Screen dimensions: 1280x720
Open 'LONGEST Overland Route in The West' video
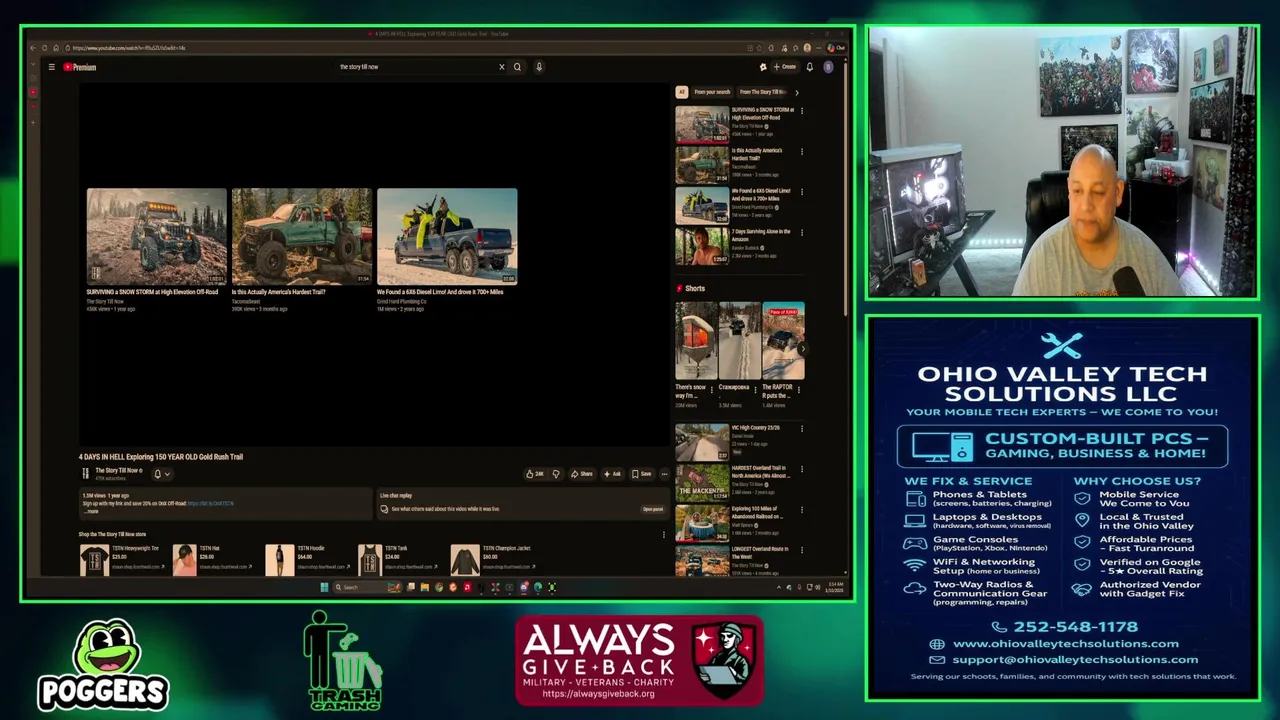coord(702,561)
